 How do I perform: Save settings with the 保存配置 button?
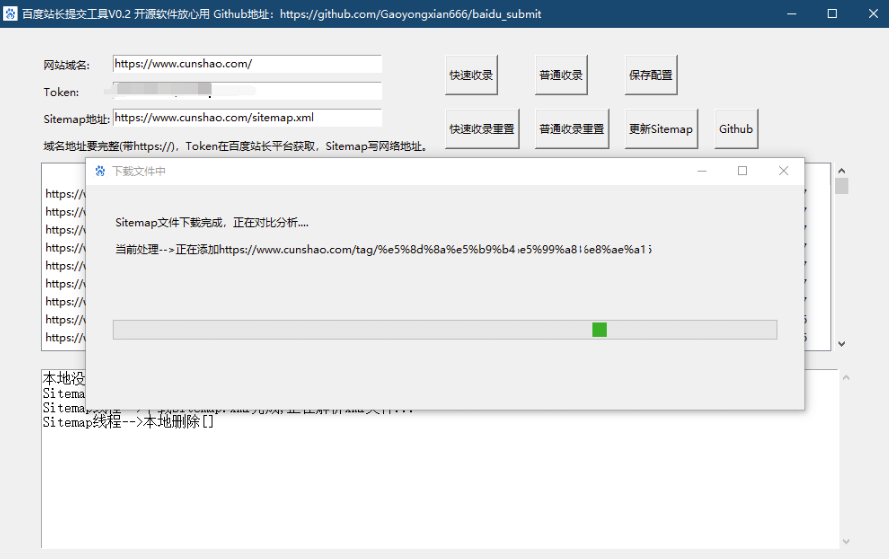650,75
